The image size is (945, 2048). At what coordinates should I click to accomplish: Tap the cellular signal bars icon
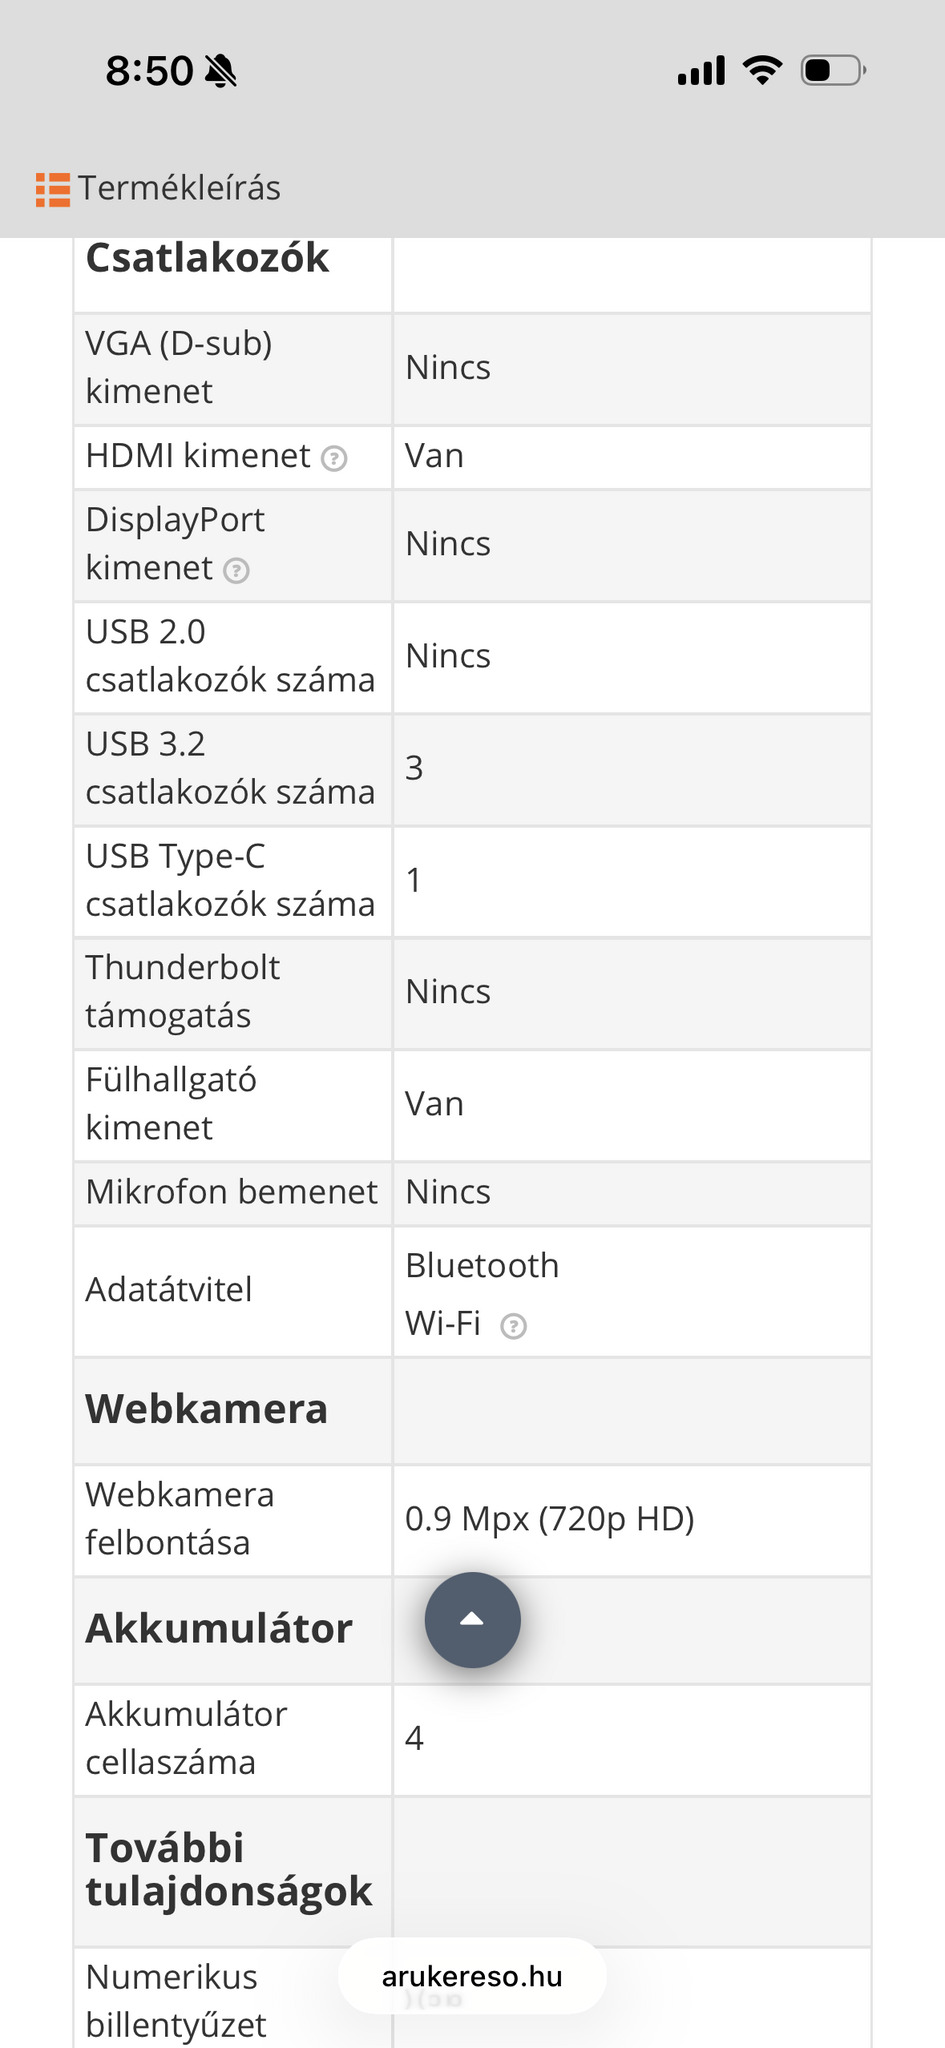pyautogui.click(x=701, y=71)
